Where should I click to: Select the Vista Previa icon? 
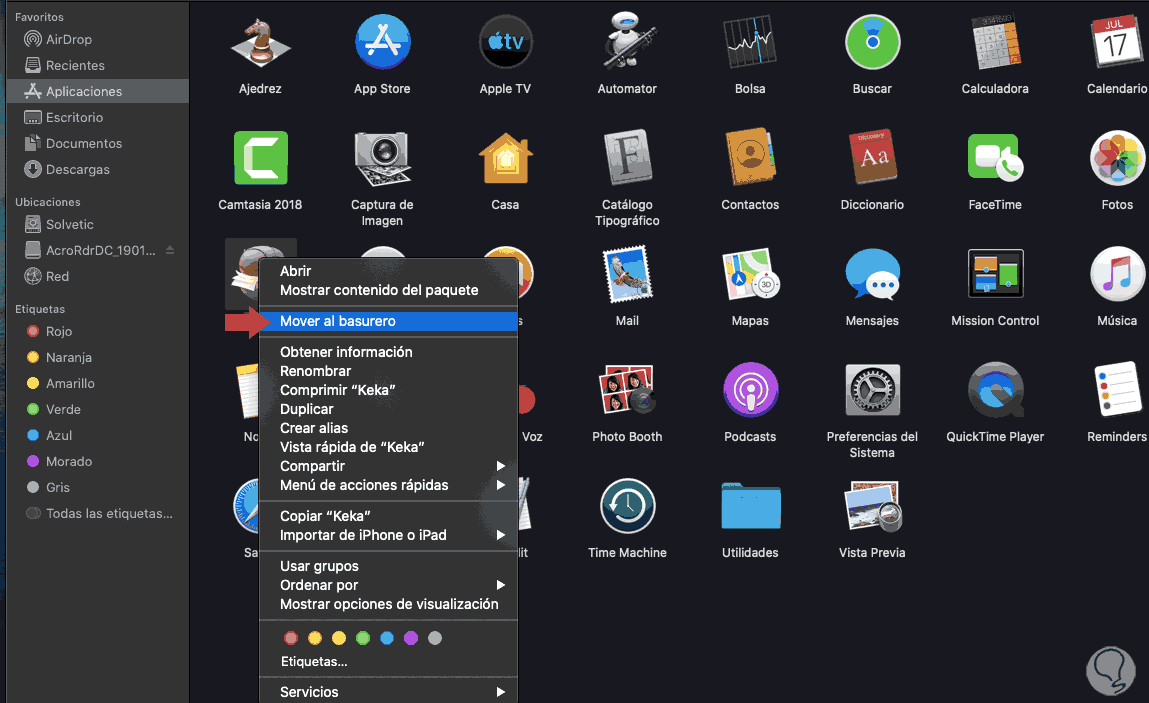pyautogui.click(x=872, y=505)
